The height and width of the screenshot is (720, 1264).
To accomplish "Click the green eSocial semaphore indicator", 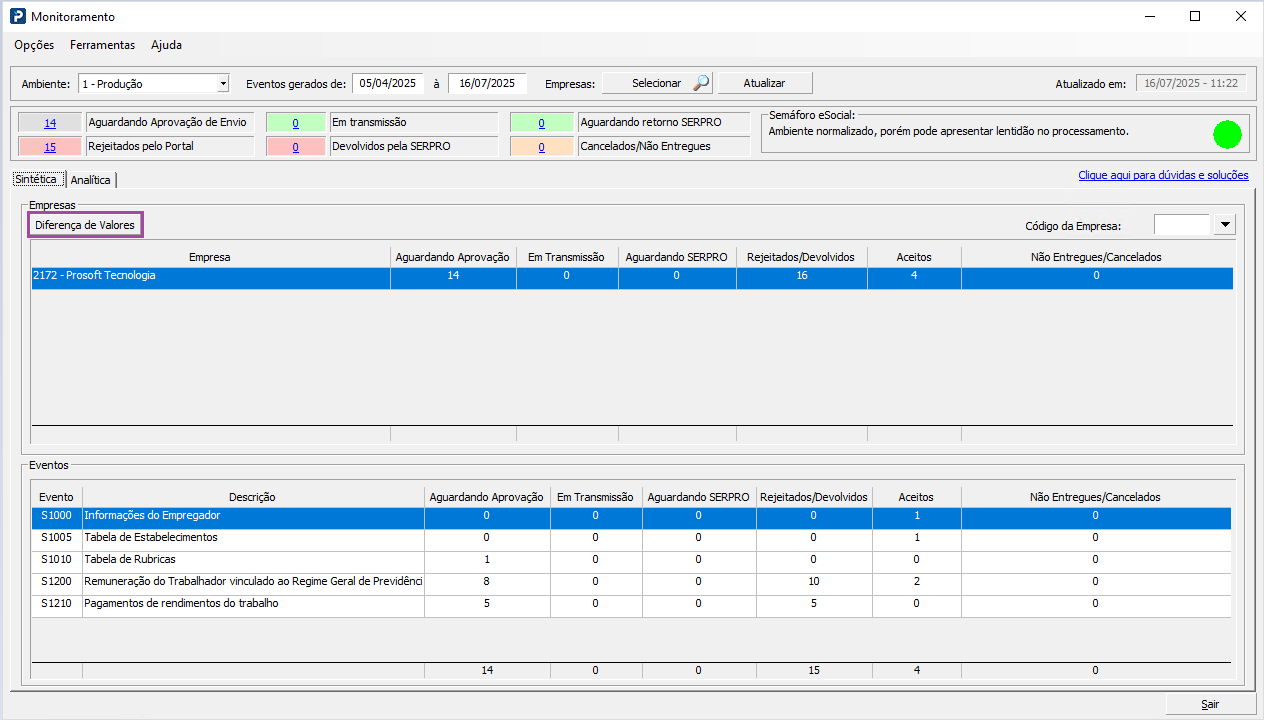I will pos(1226,134).
